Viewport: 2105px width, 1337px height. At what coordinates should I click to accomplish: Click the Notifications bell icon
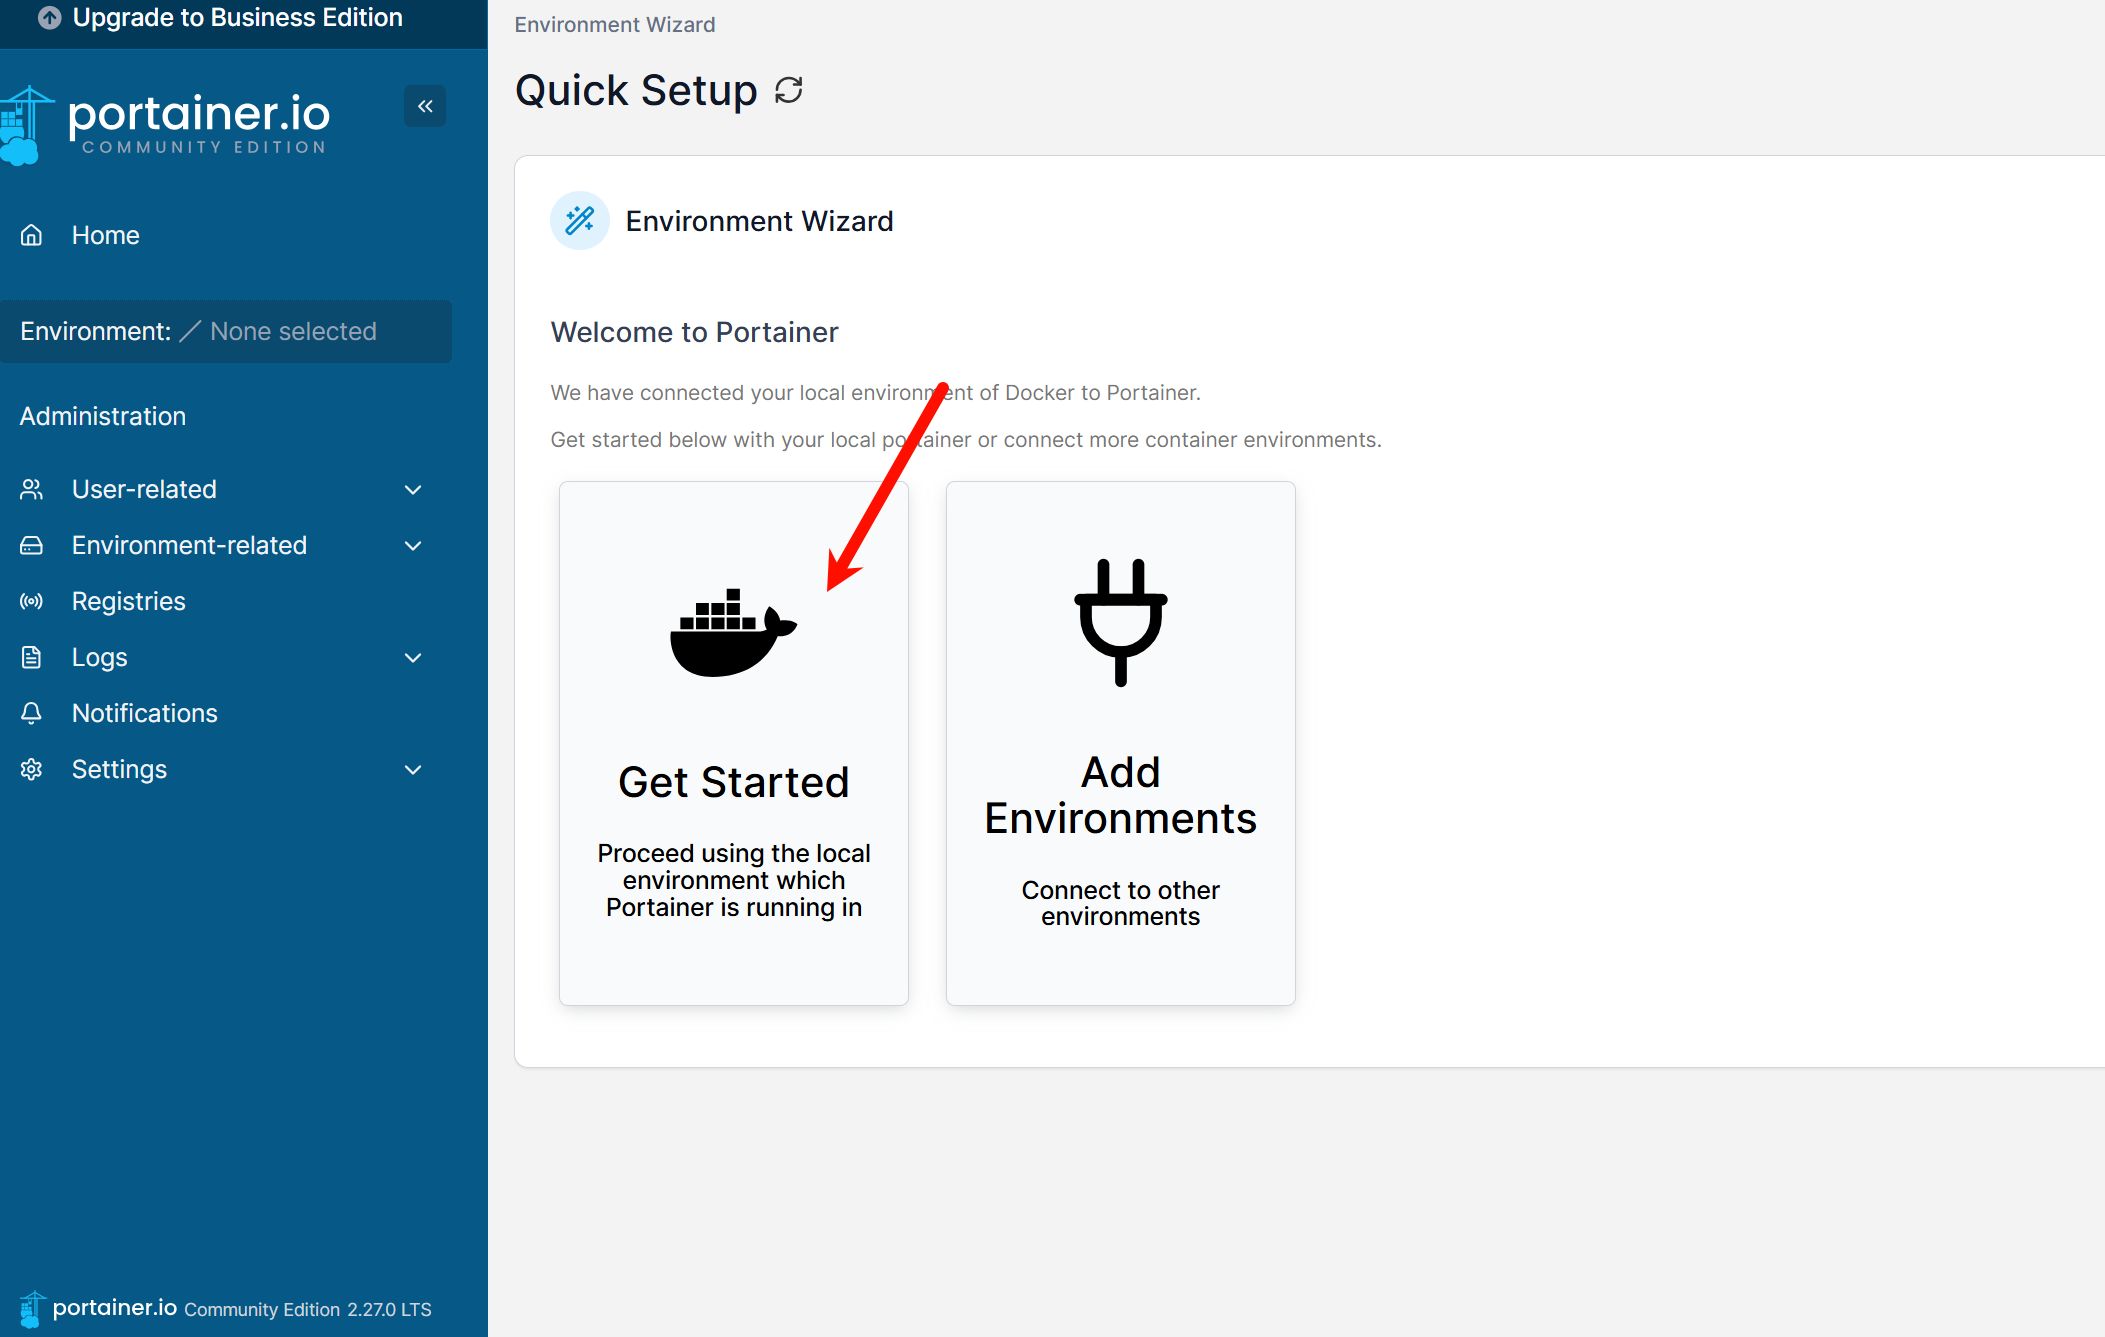pos(32,713)
